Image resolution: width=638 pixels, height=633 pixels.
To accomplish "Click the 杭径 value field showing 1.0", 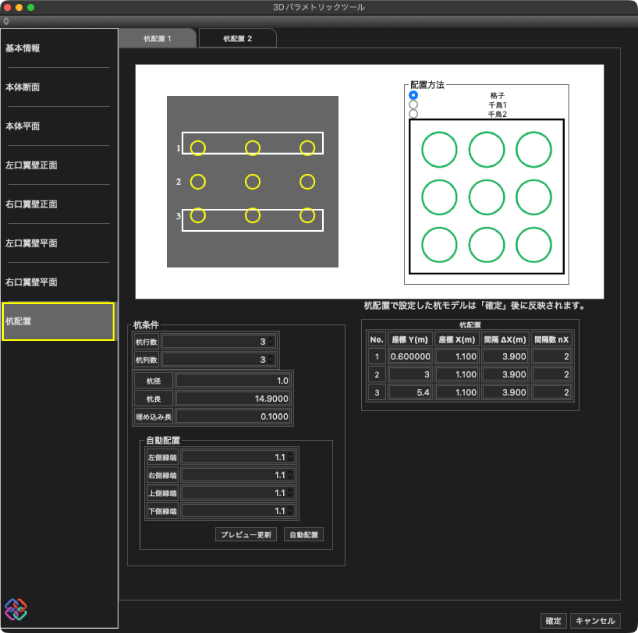I will [x=233, y=381].
